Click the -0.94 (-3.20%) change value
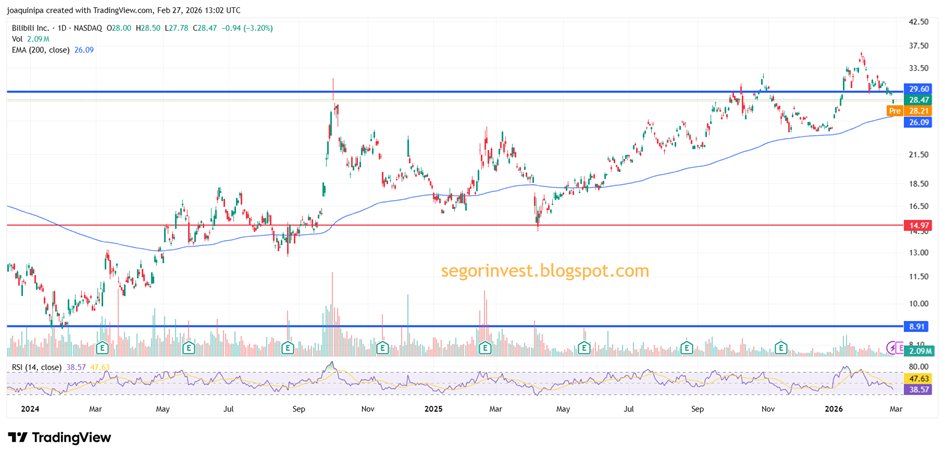945x457 pixels. coord(246,28)
